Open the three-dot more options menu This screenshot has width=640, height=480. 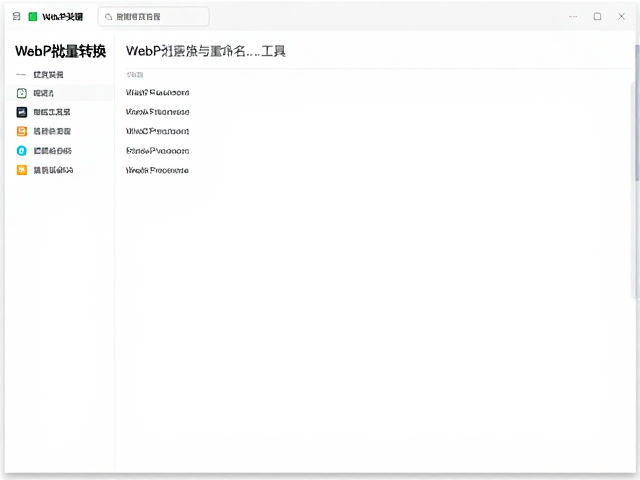coord(573,16)
